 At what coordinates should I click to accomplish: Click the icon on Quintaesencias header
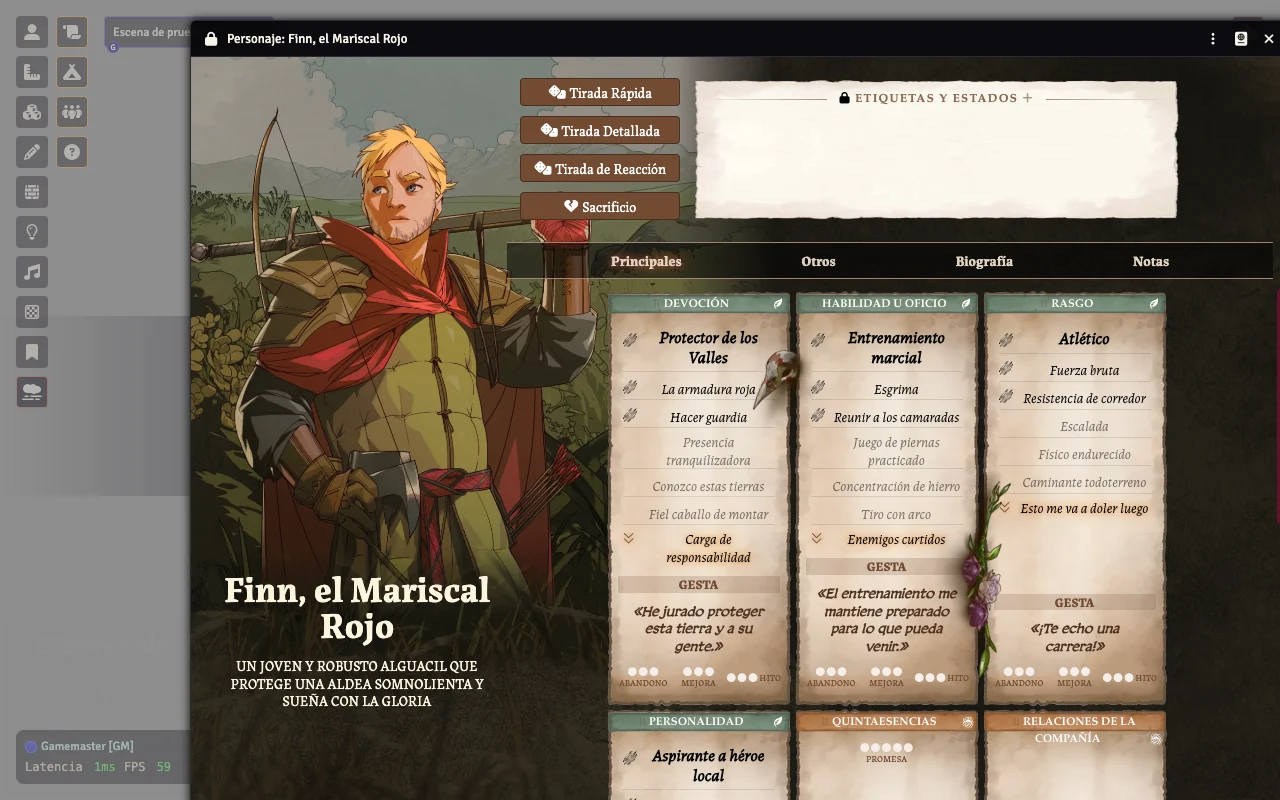coord(967,721)
